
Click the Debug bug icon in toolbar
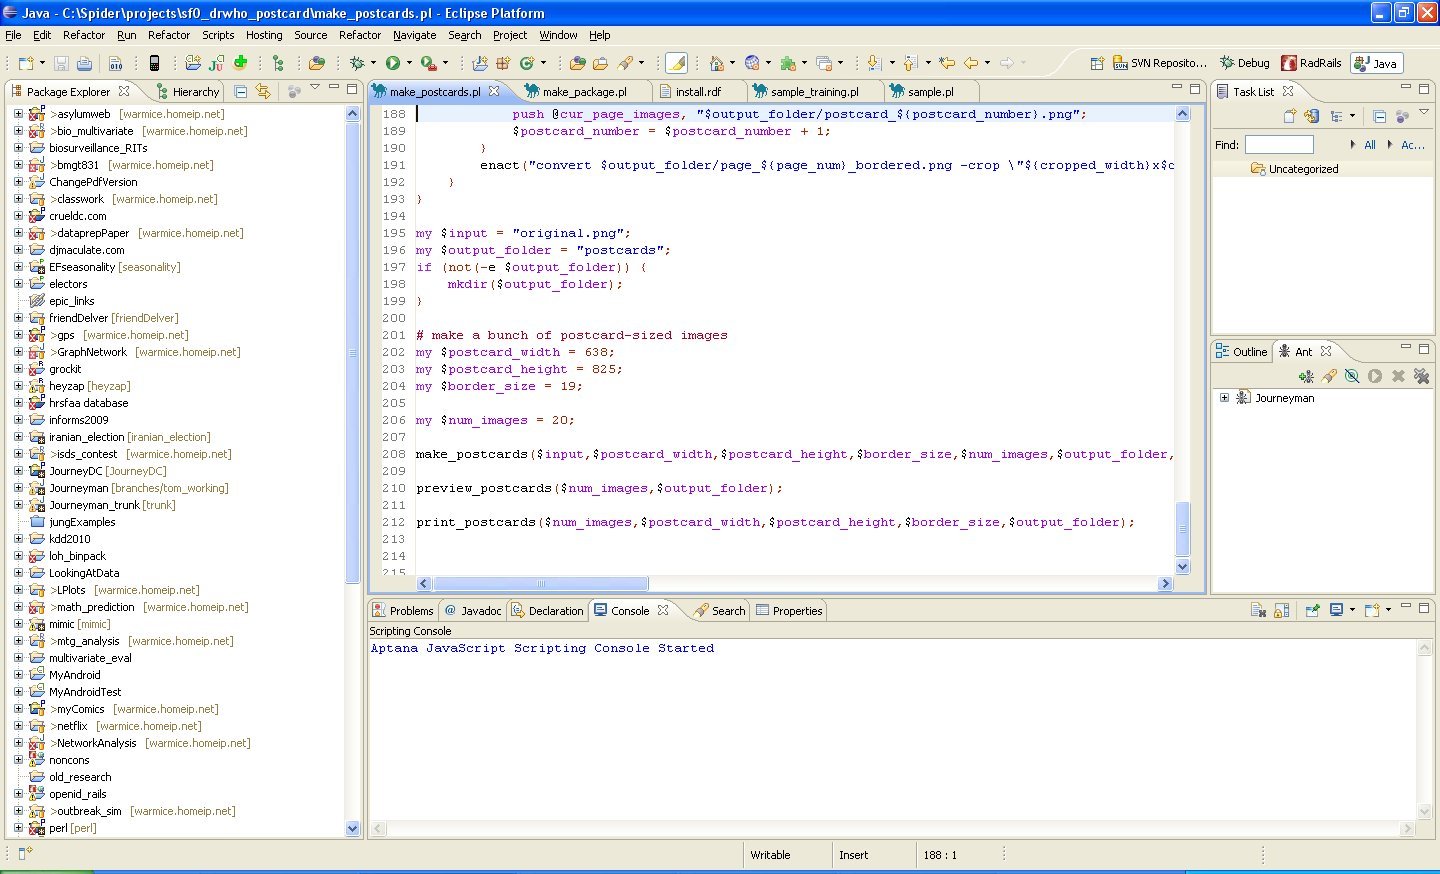pos(357,63)
